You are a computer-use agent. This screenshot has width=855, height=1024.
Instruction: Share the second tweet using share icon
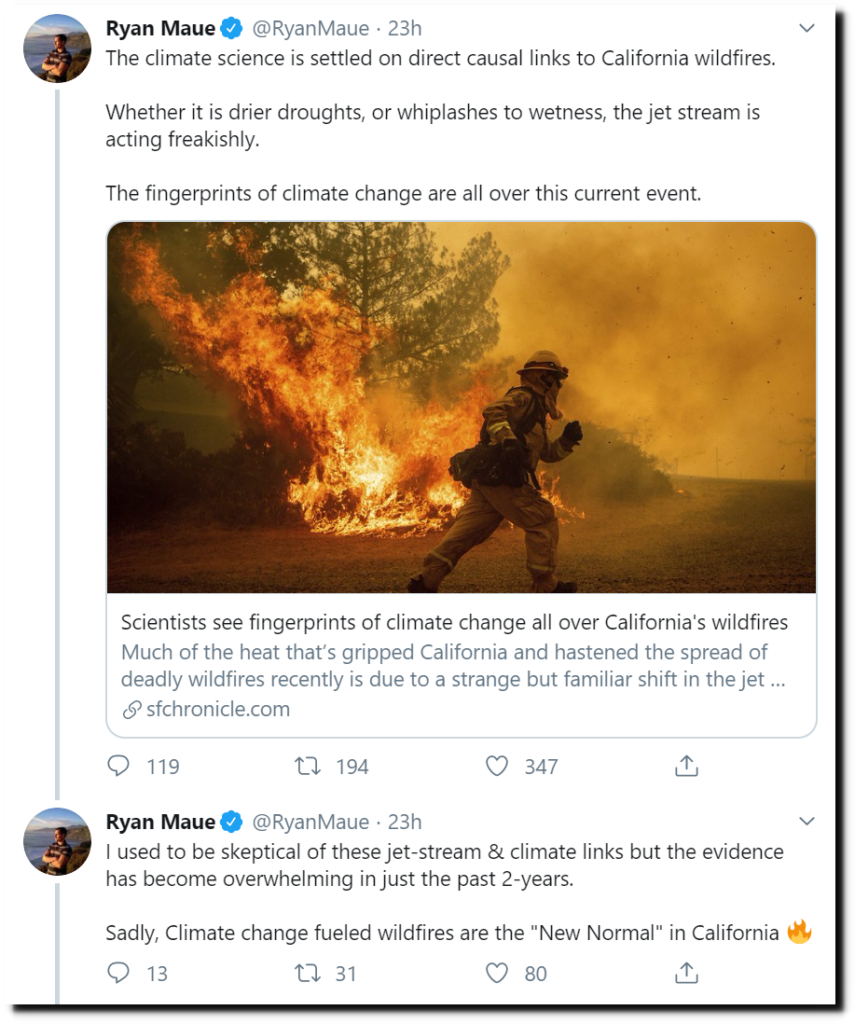coord(686,972)
